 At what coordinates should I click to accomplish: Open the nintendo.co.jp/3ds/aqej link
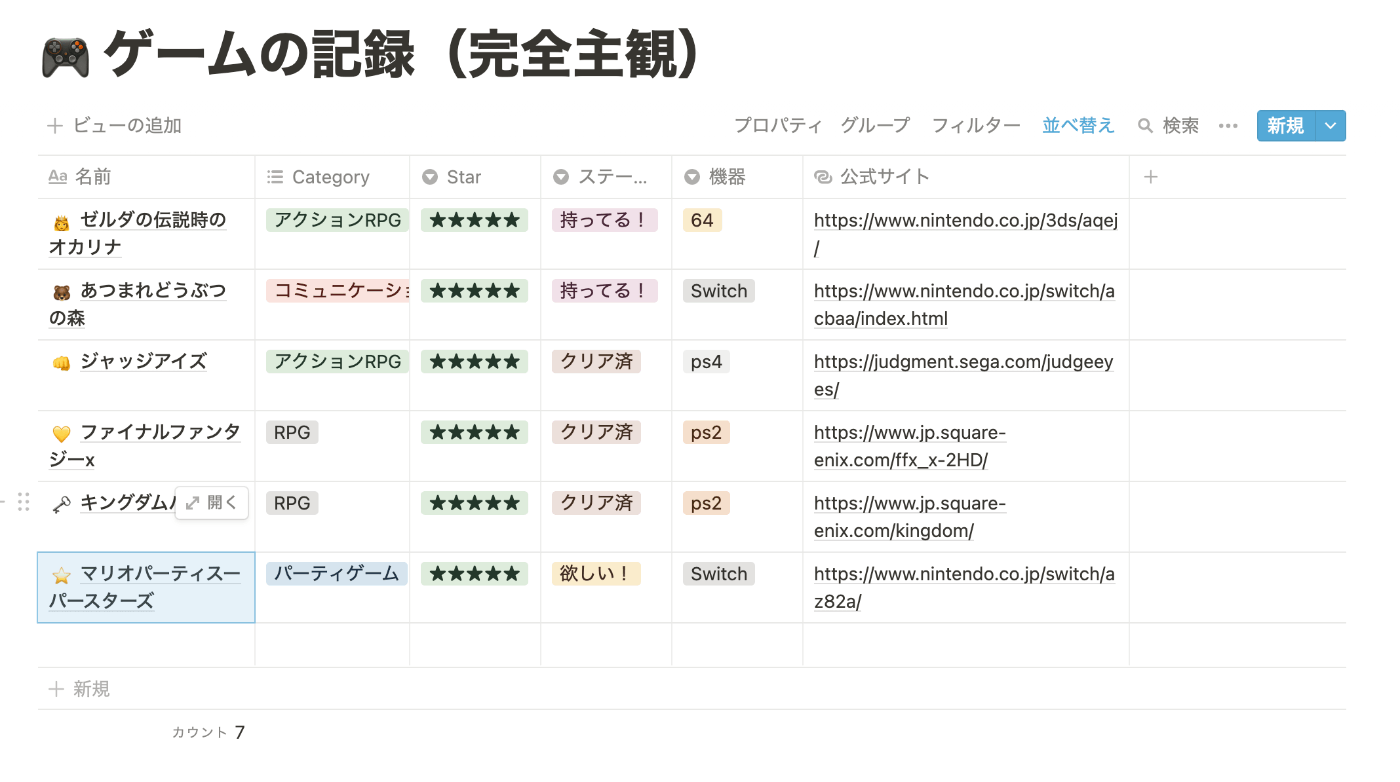coord(966,234)
